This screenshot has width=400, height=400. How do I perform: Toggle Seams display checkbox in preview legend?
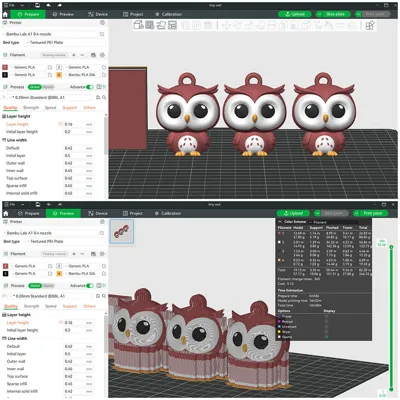326,337
